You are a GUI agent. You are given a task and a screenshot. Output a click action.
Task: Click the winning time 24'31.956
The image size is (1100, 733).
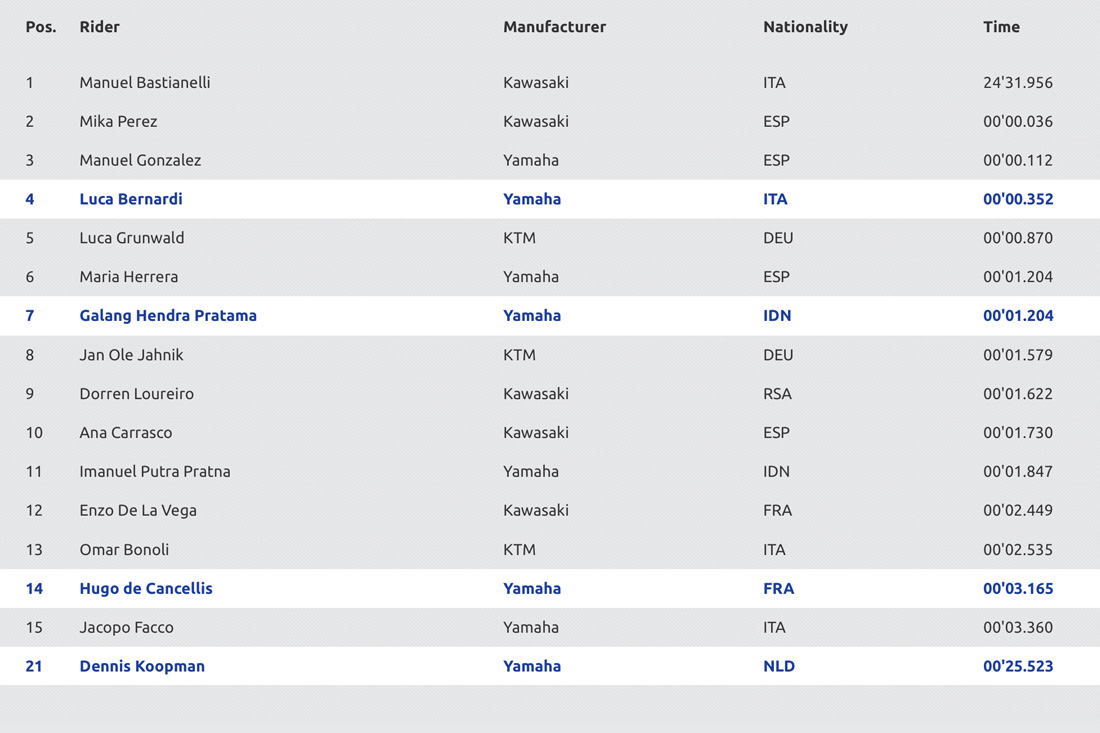1018,82
